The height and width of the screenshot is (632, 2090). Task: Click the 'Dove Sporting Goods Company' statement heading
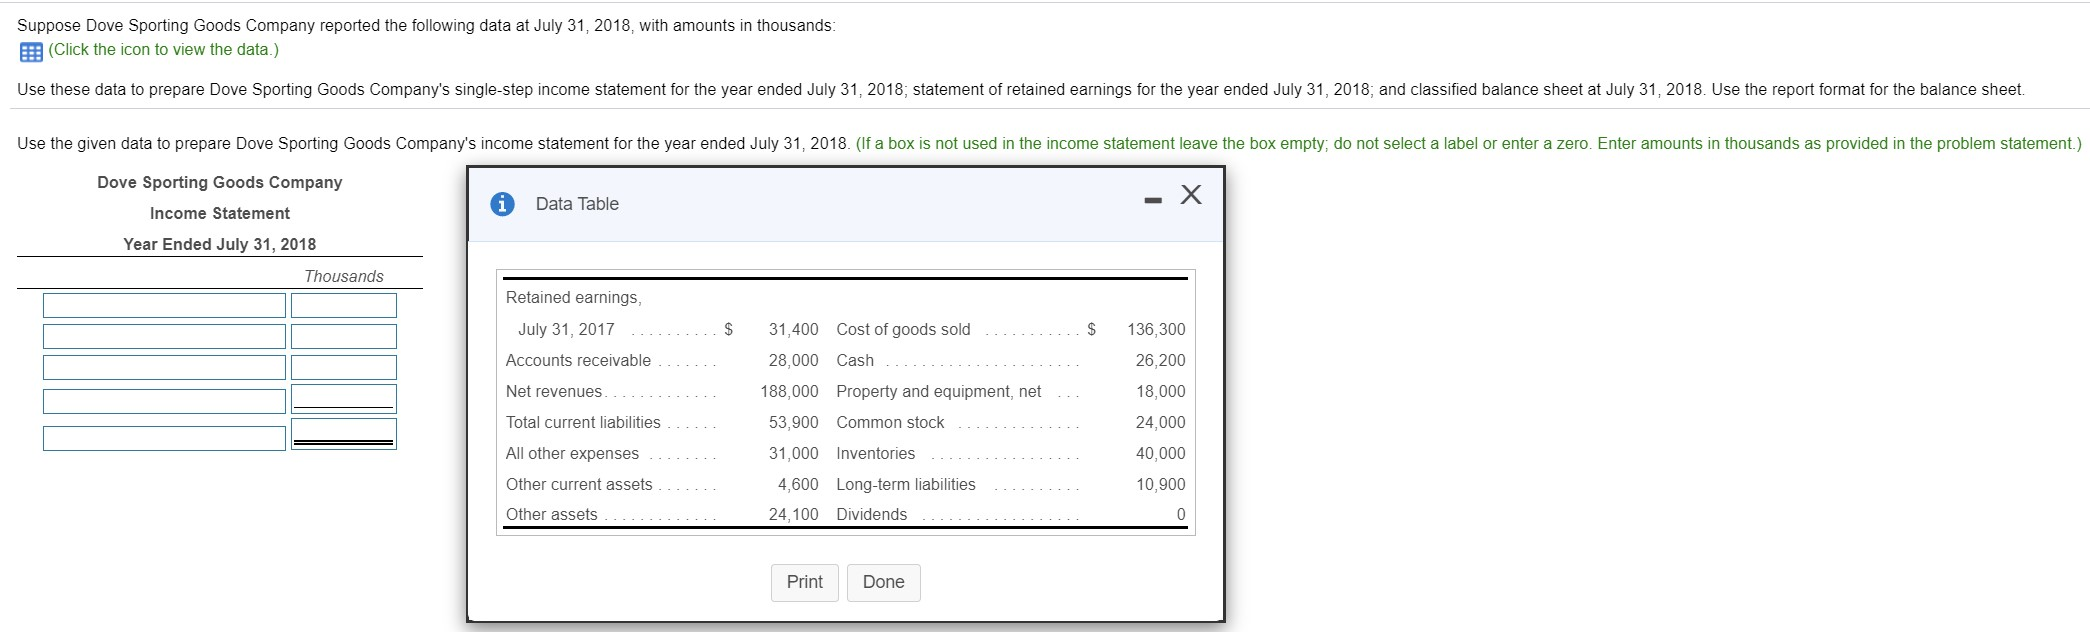point(220,182)
